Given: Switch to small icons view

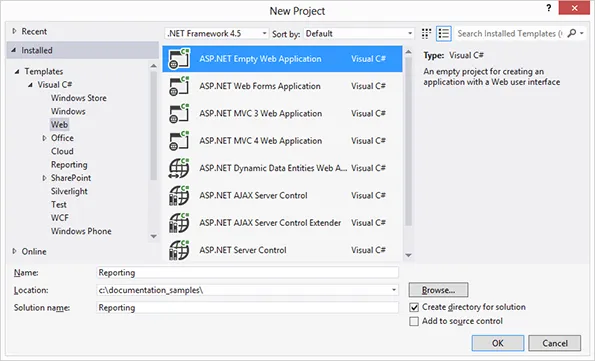Looking at the screenshot, I should [427, 33].
